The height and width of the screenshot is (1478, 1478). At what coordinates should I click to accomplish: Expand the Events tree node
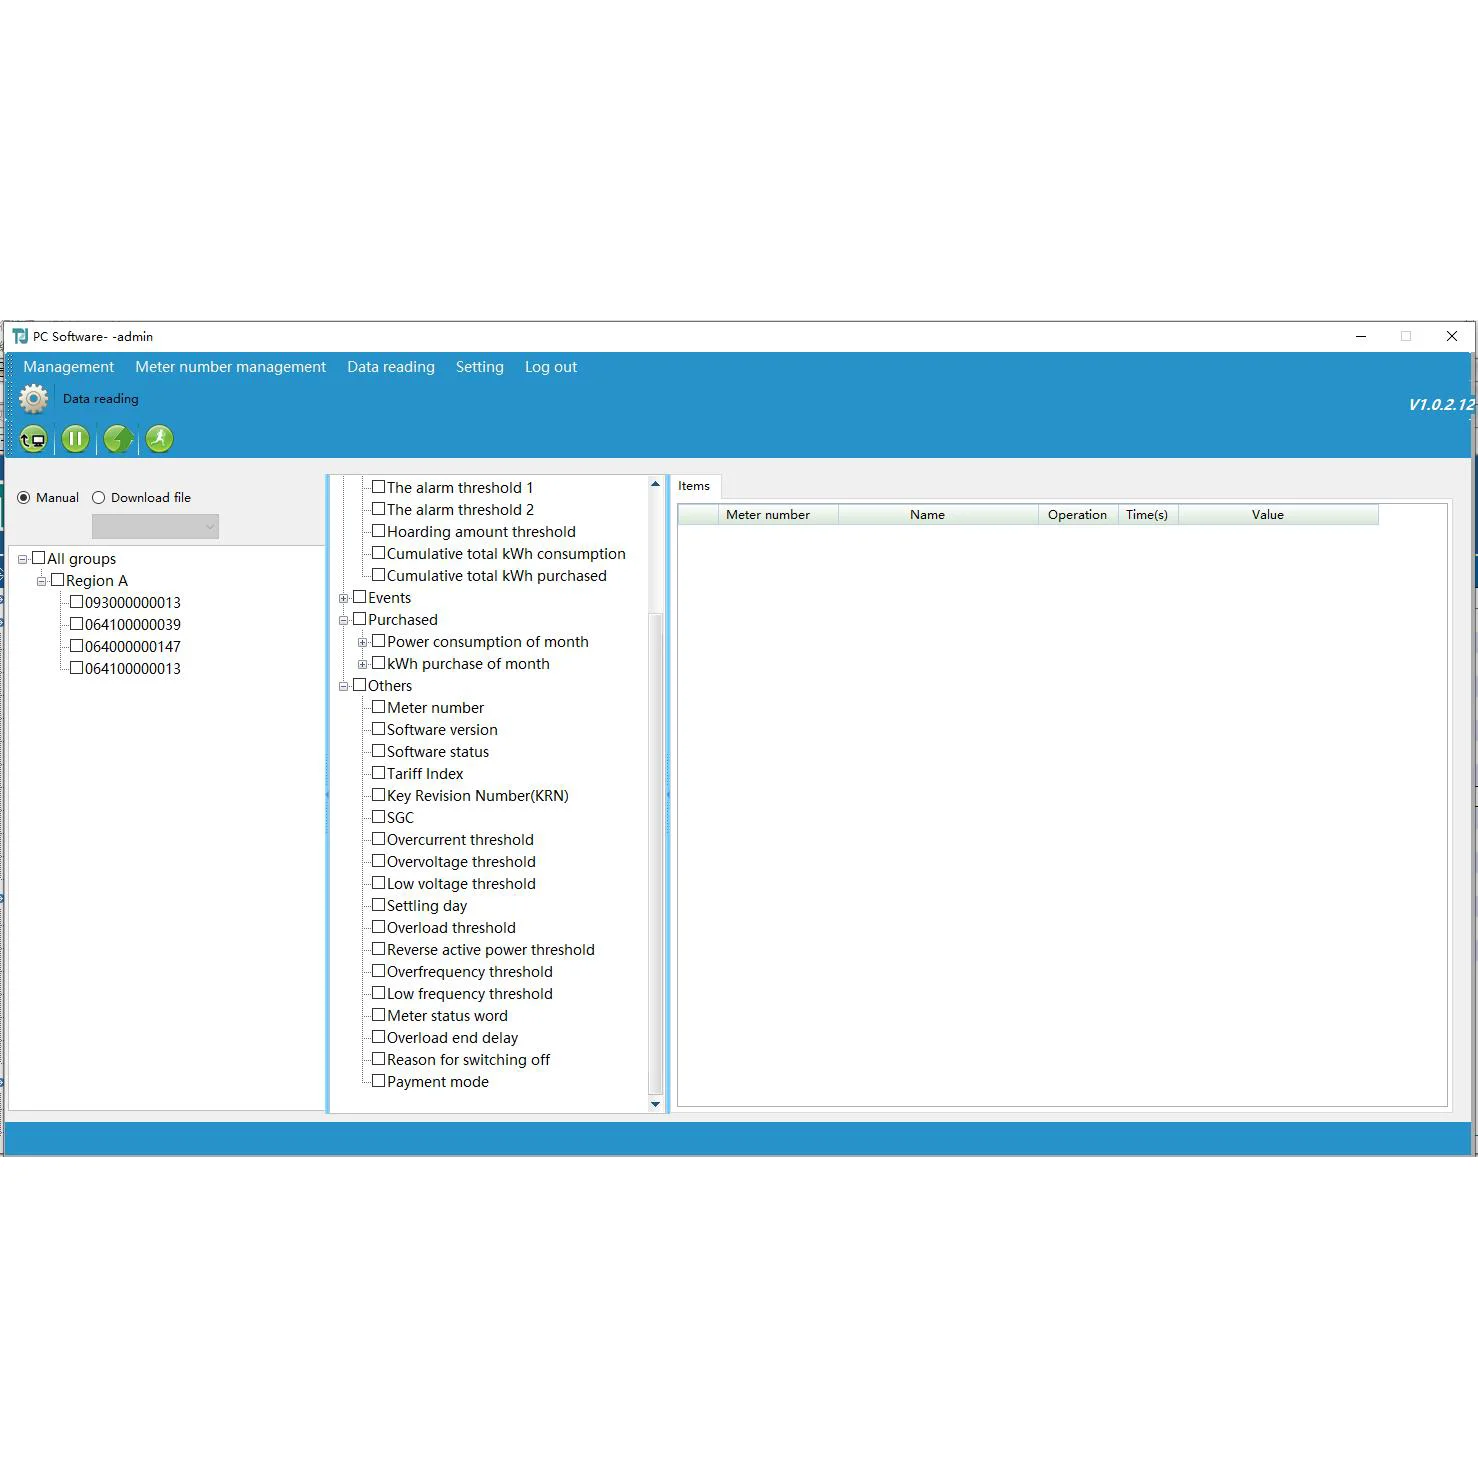click(x=343, y=598)
